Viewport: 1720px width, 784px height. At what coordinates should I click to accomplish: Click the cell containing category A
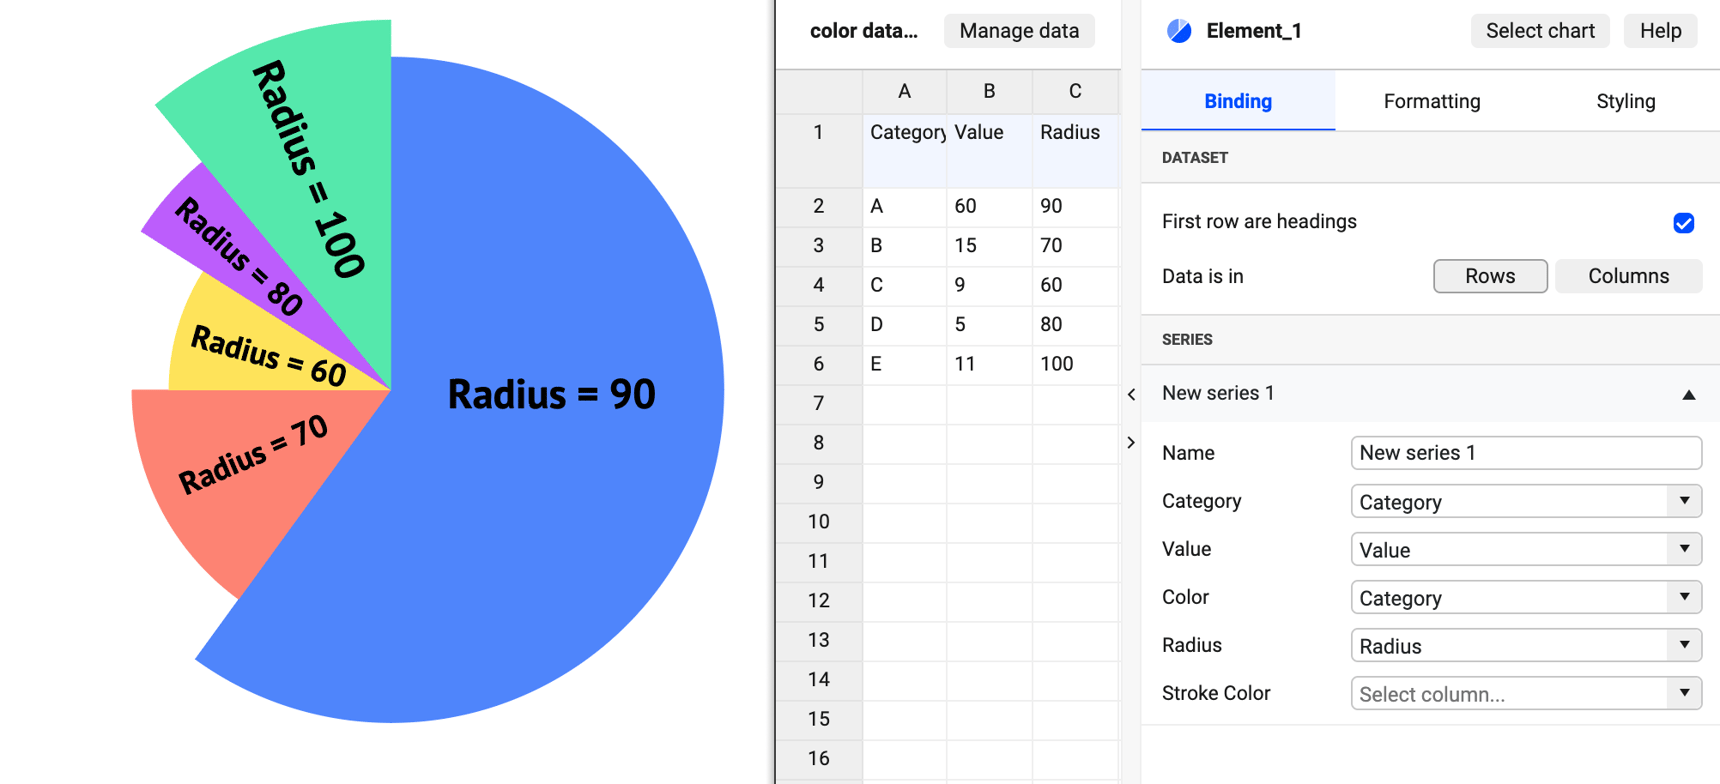[905, 207]
